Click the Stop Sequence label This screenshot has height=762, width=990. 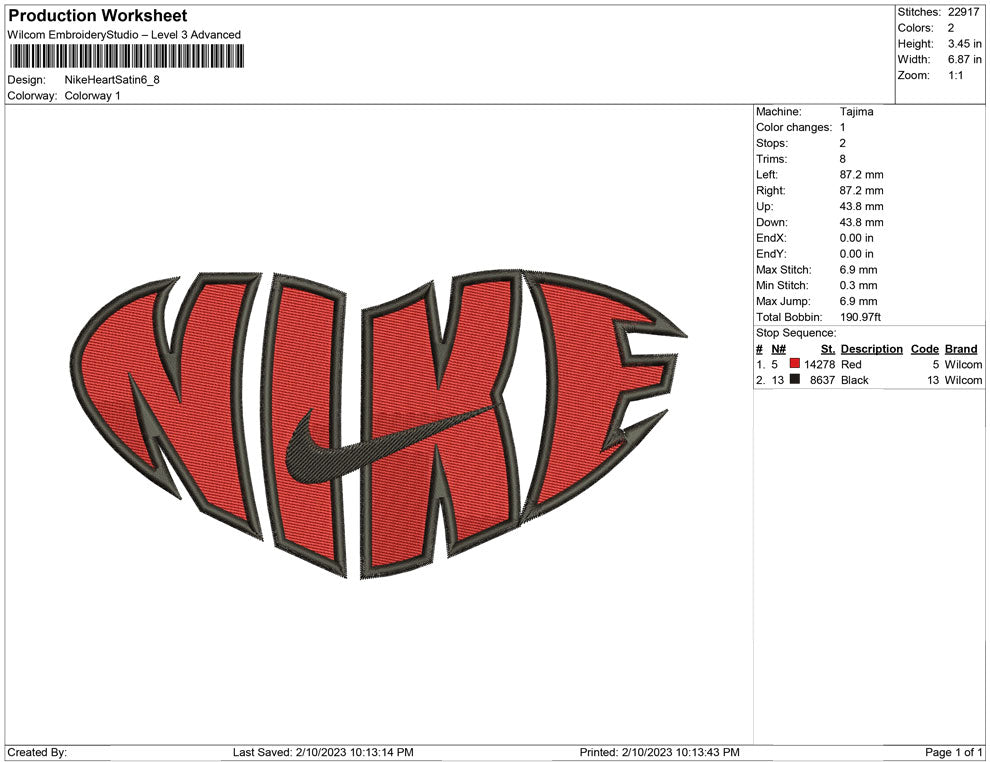coord(796,333)
